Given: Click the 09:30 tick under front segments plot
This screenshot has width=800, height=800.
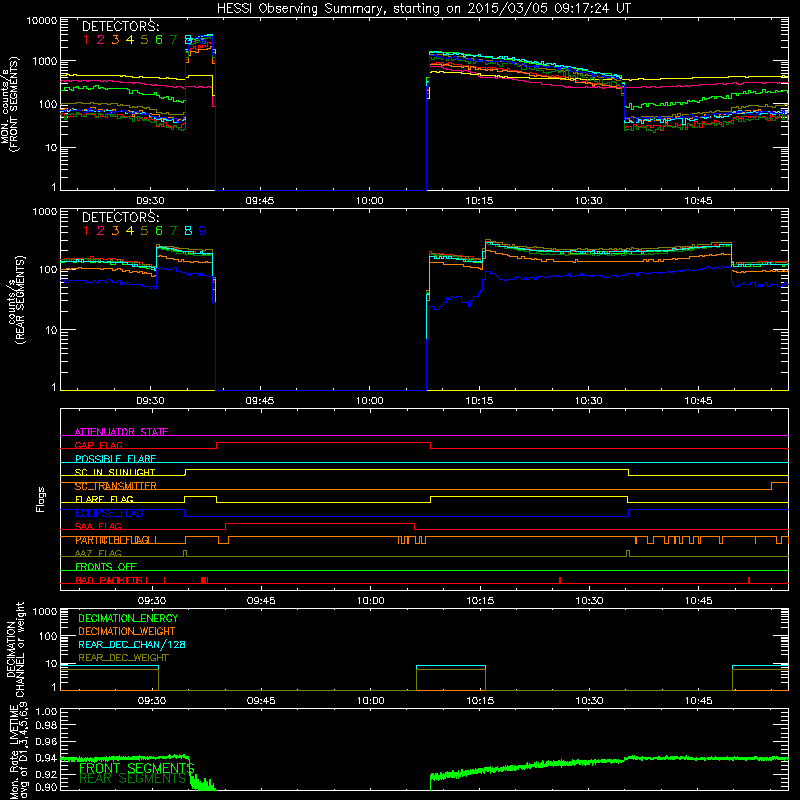Looking at the screenshot, I should pos(150,201).
